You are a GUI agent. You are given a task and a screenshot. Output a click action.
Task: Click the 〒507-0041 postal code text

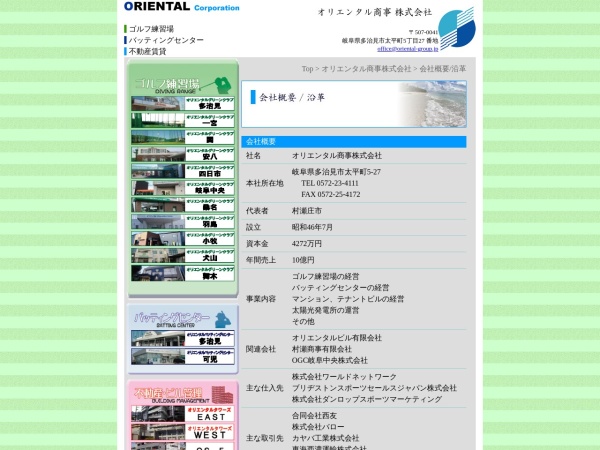pyautogui.click(x=423, y=32)
